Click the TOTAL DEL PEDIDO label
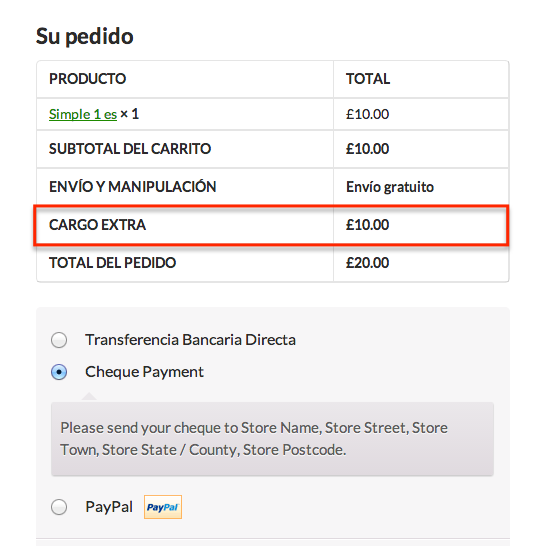 click(x=112, y=263)
